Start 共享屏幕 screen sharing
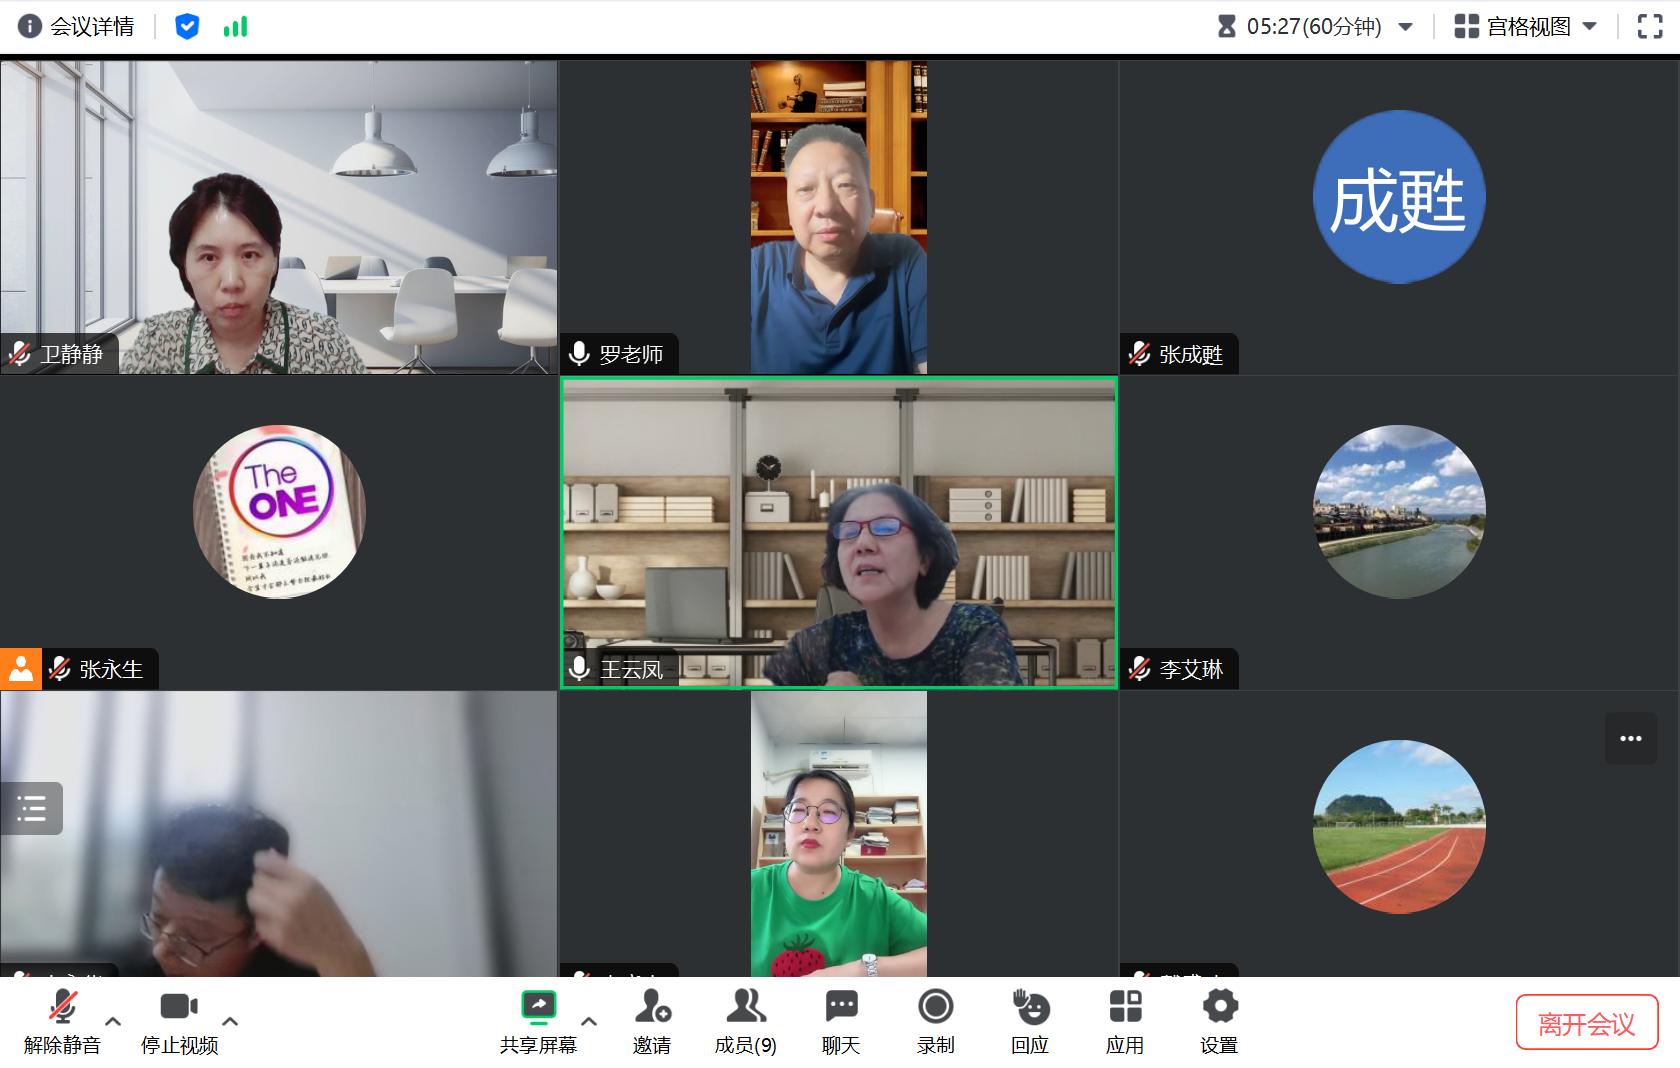The width and height of the screenshot is (1680, 1068). [538, 1008]
